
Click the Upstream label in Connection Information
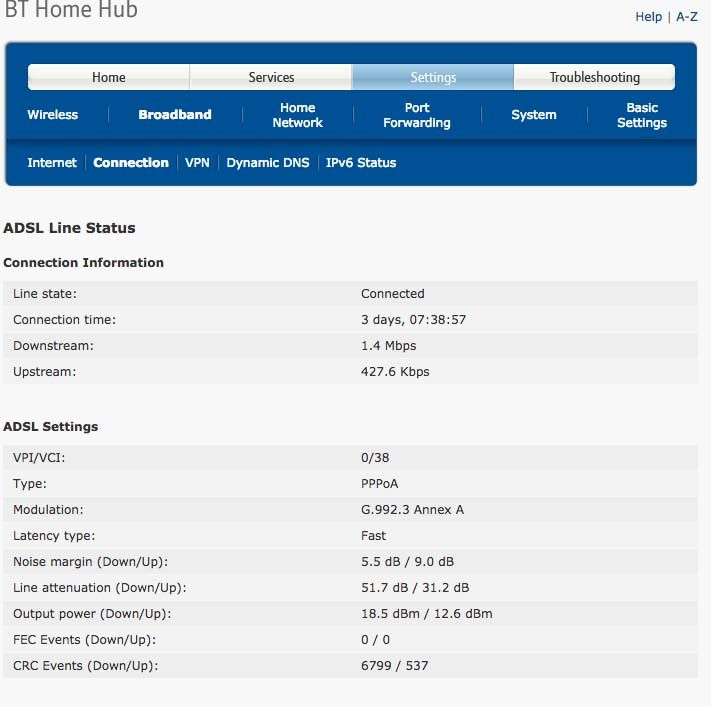tap(44, 372)
